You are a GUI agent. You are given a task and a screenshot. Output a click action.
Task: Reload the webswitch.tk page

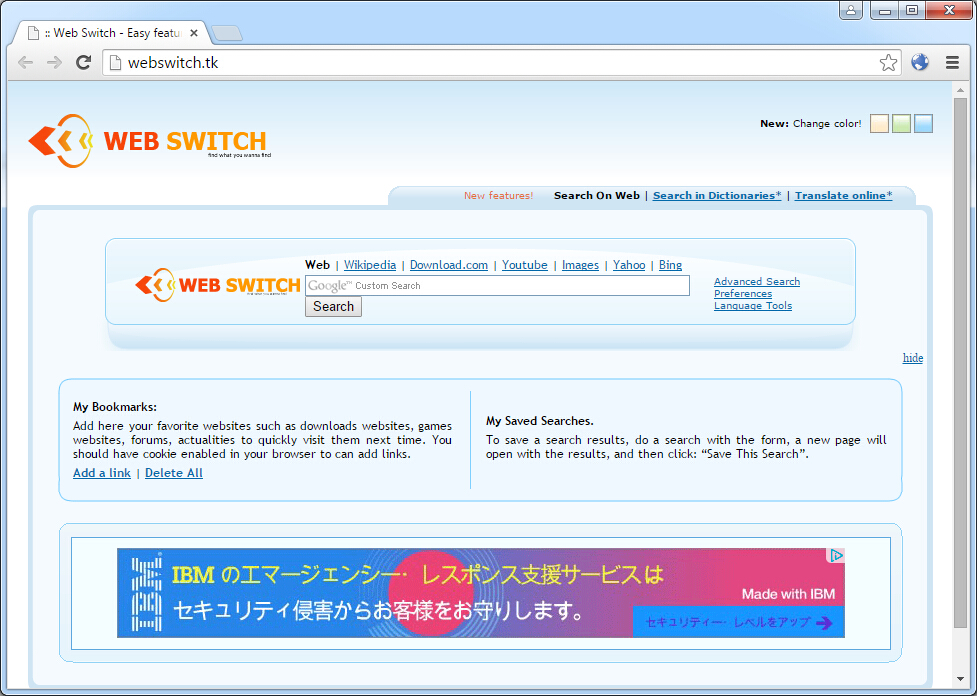[83, 62]
